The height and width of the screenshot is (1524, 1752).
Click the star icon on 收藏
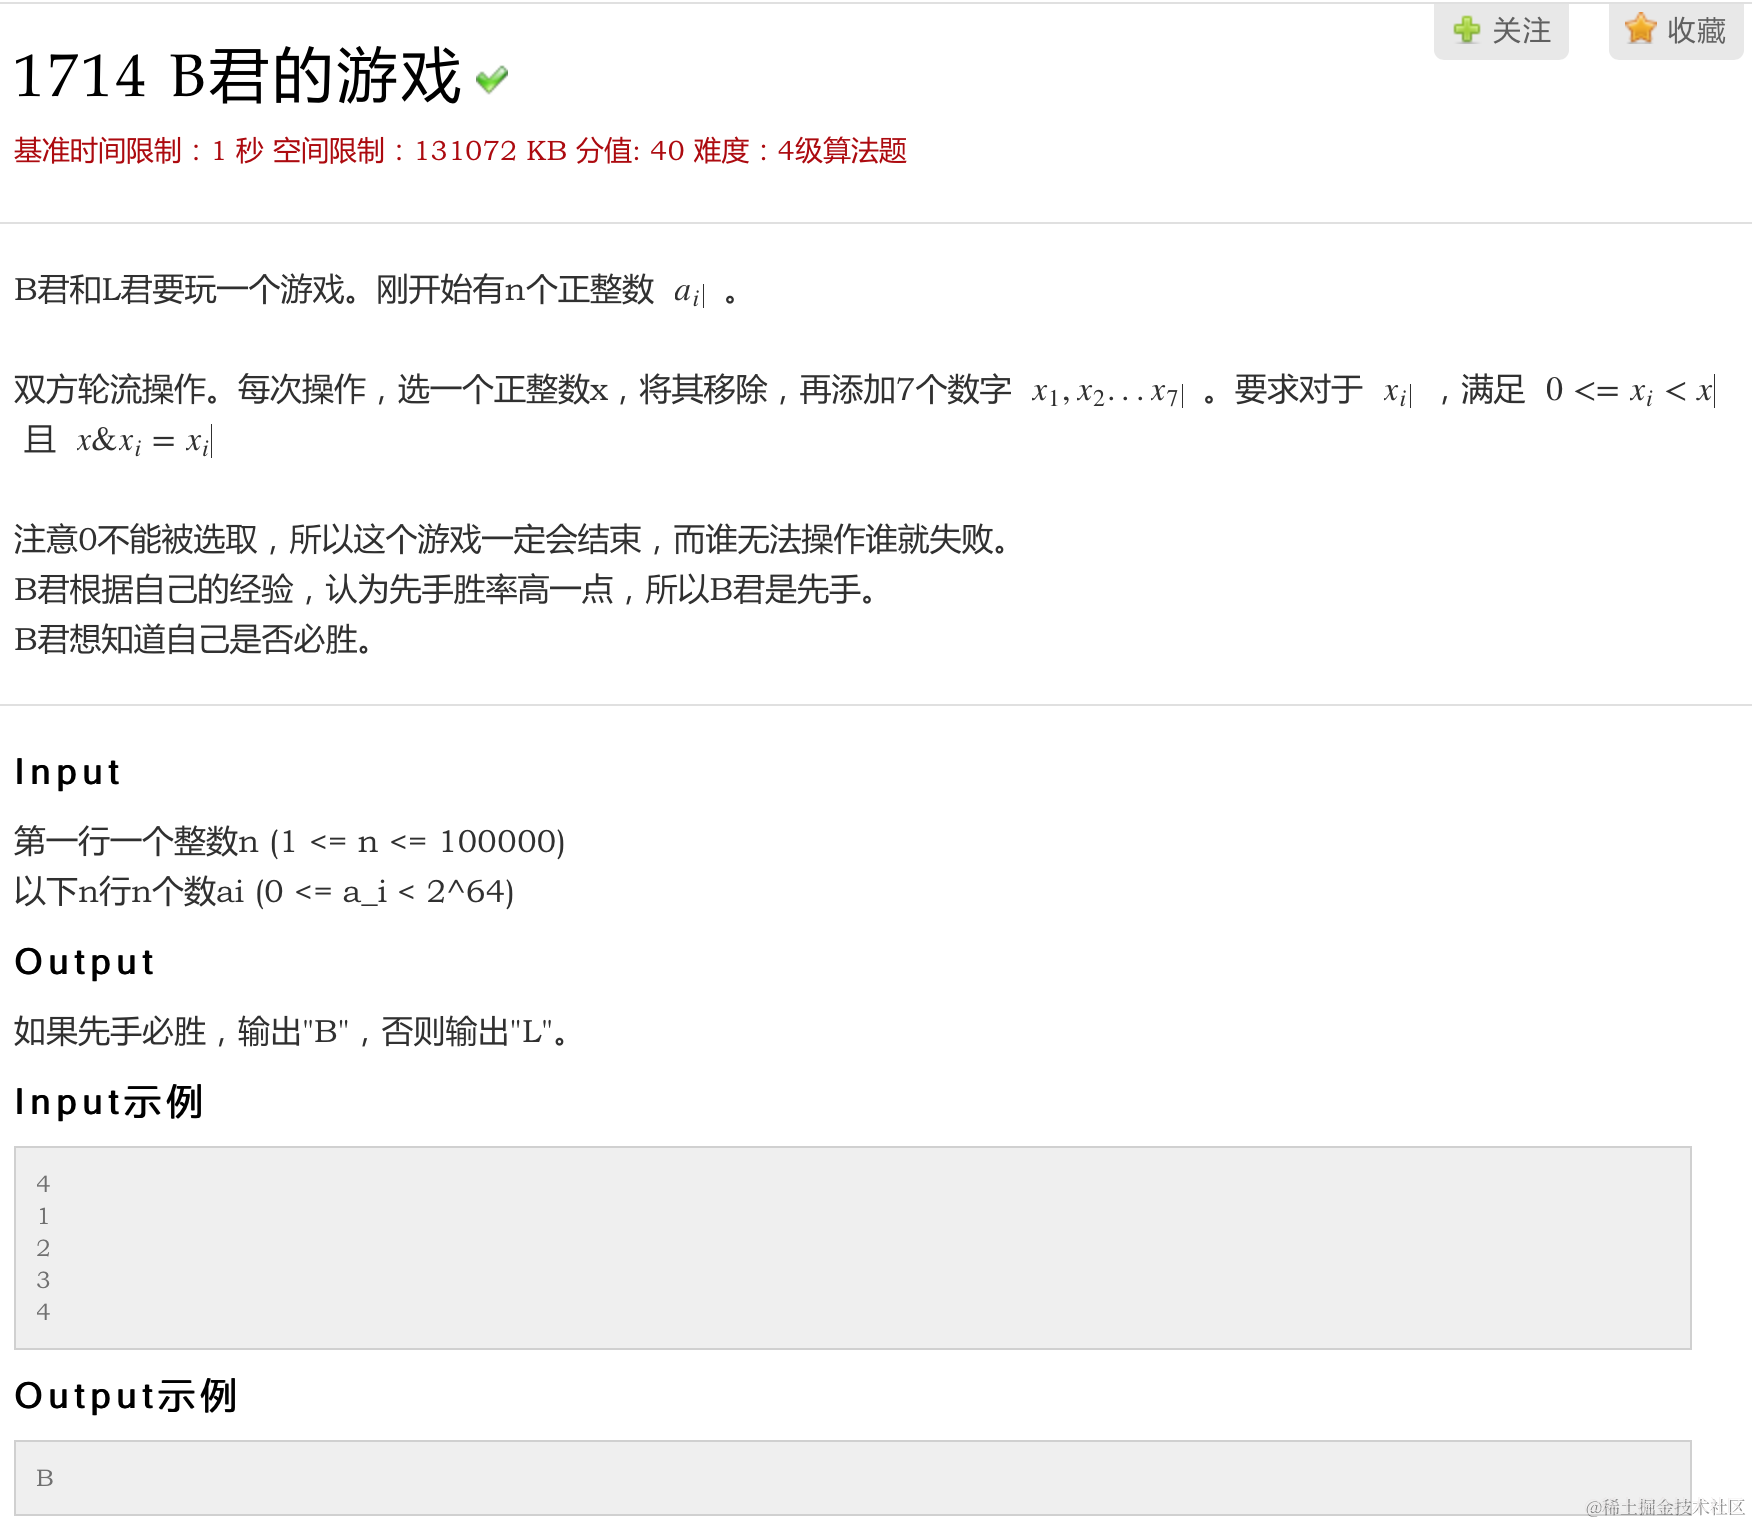click(x=1641, y=29)
